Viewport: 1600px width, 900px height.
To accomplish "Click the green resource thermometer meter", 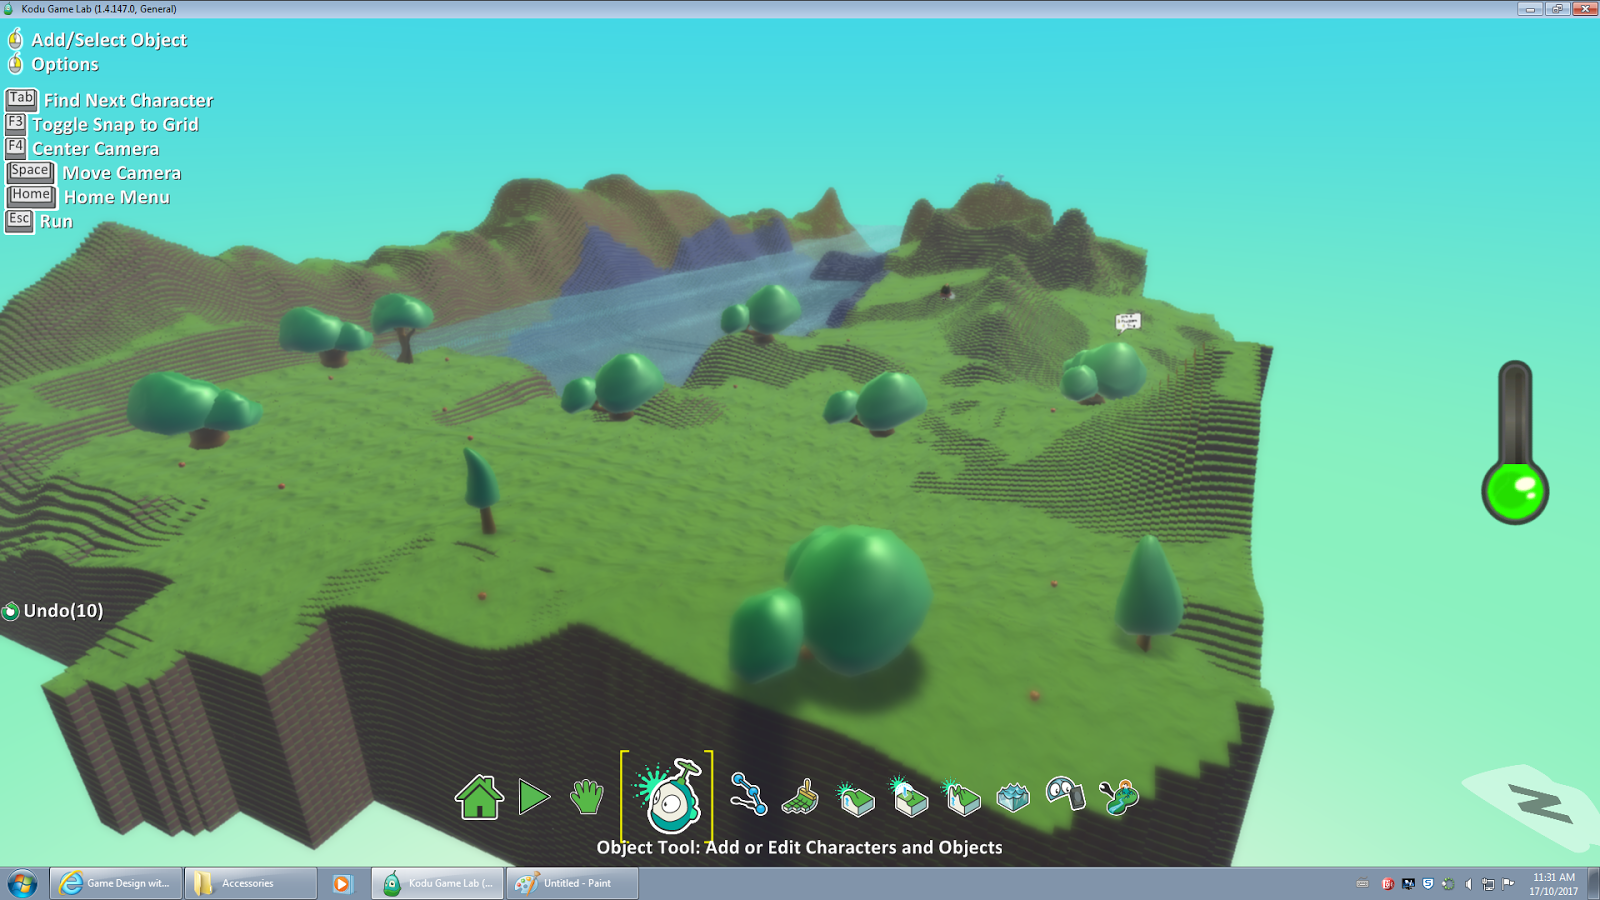I will click(1515, 443).
